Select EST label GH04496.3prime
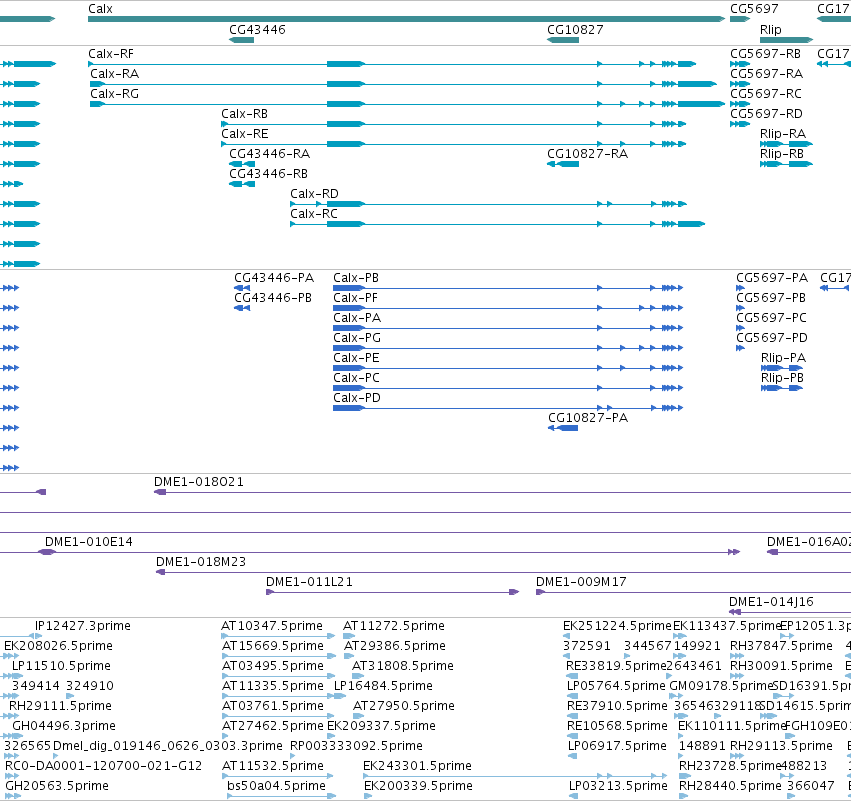 (64, 726)
